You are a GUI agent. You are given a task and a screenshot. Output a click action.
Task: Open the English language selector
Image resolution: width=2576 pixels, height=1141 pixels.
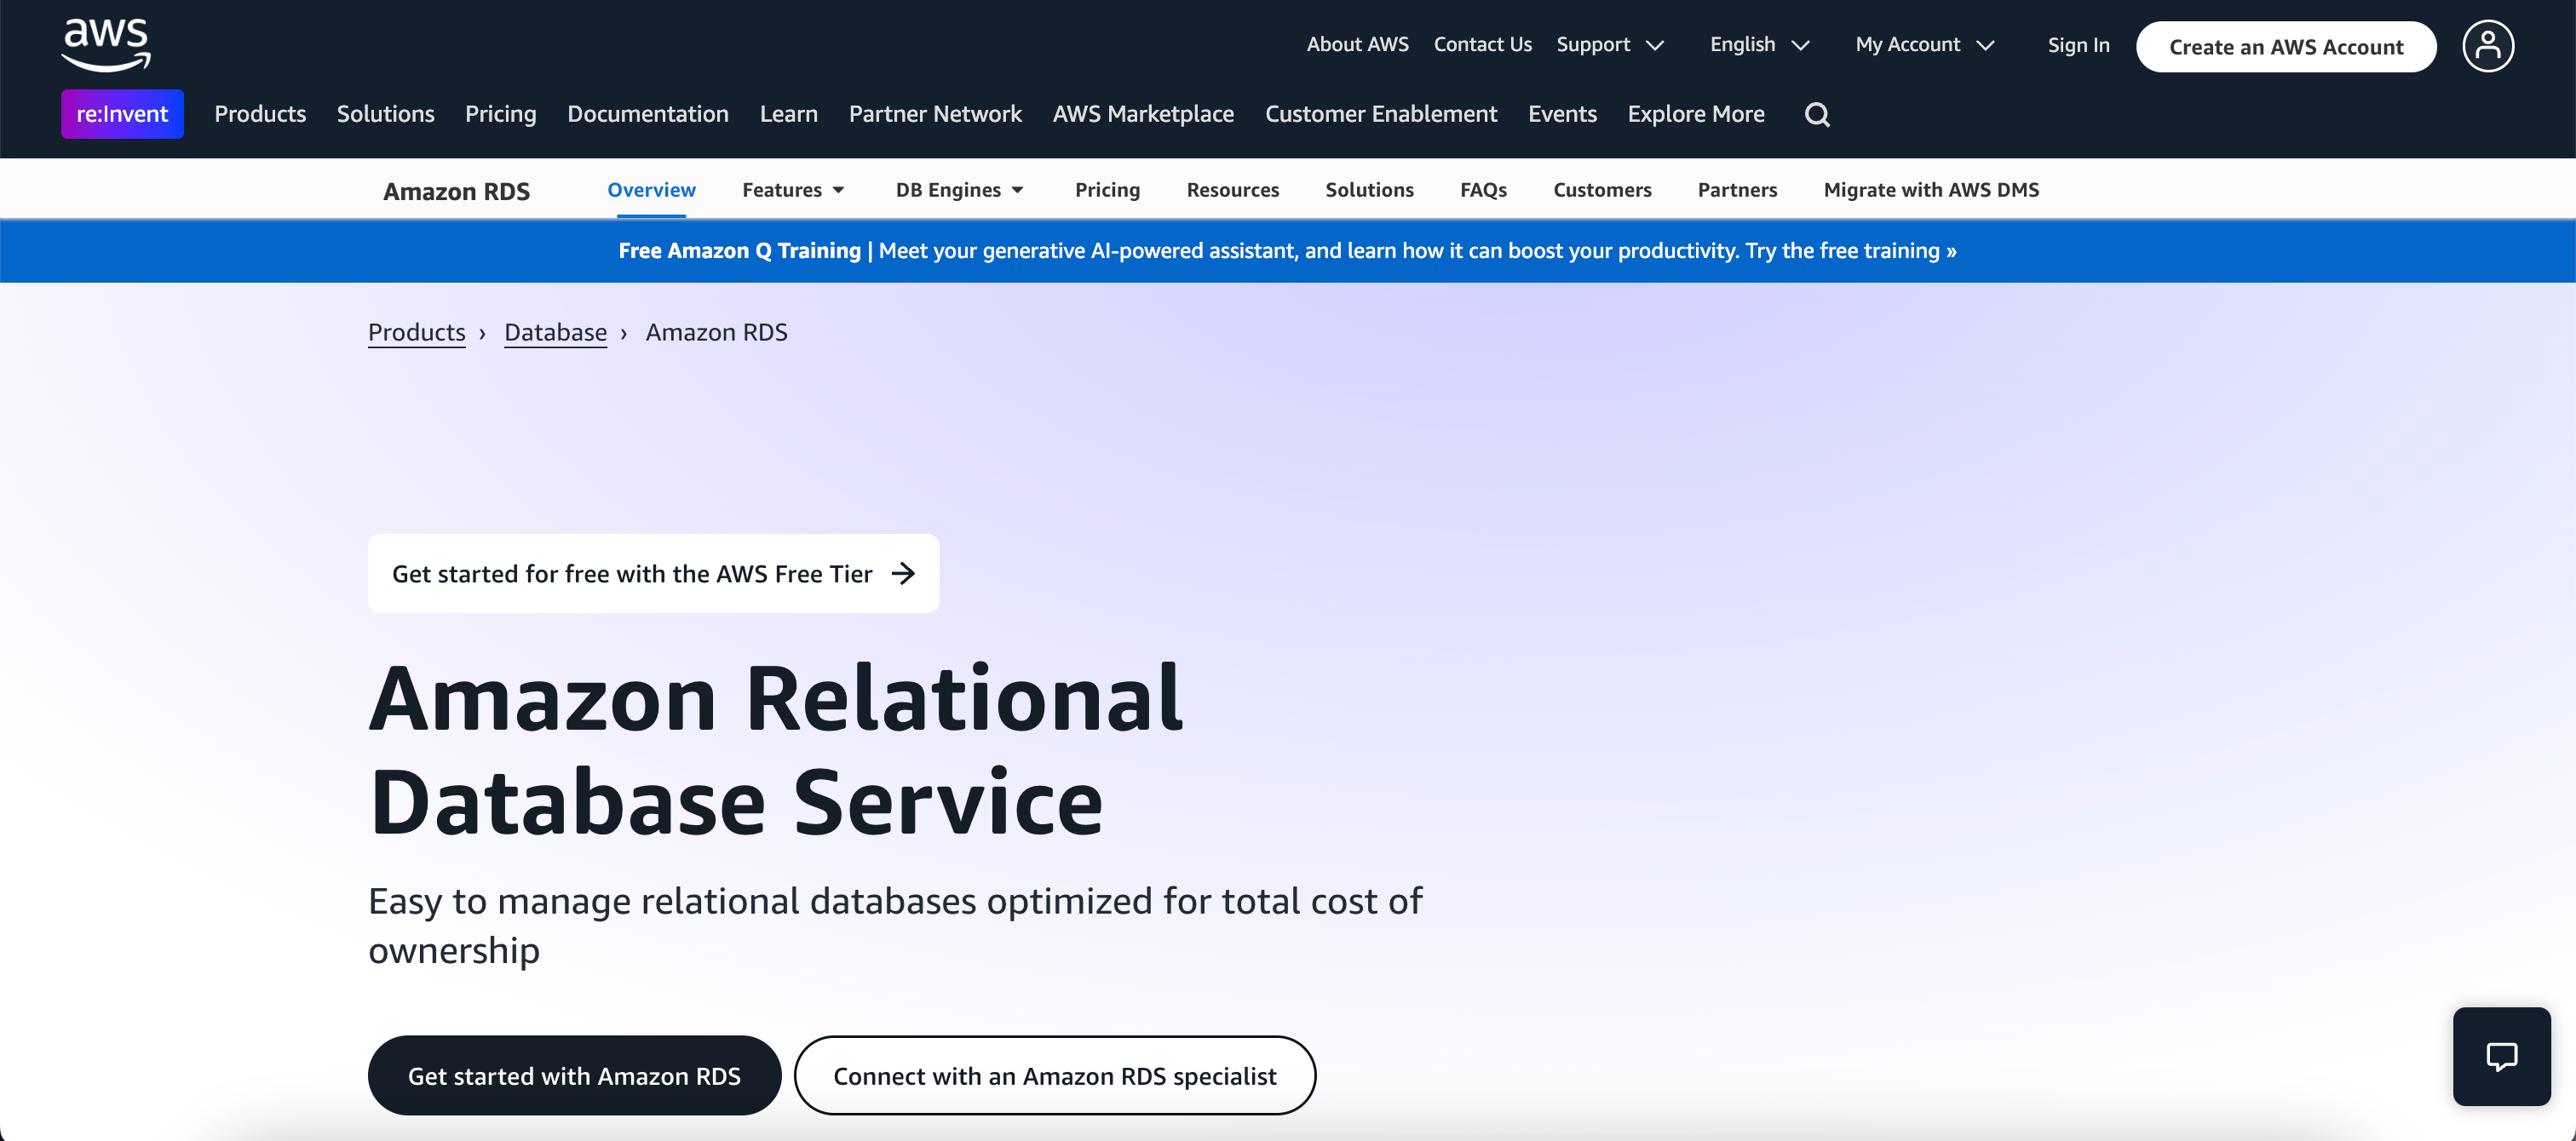(1759, 45)
